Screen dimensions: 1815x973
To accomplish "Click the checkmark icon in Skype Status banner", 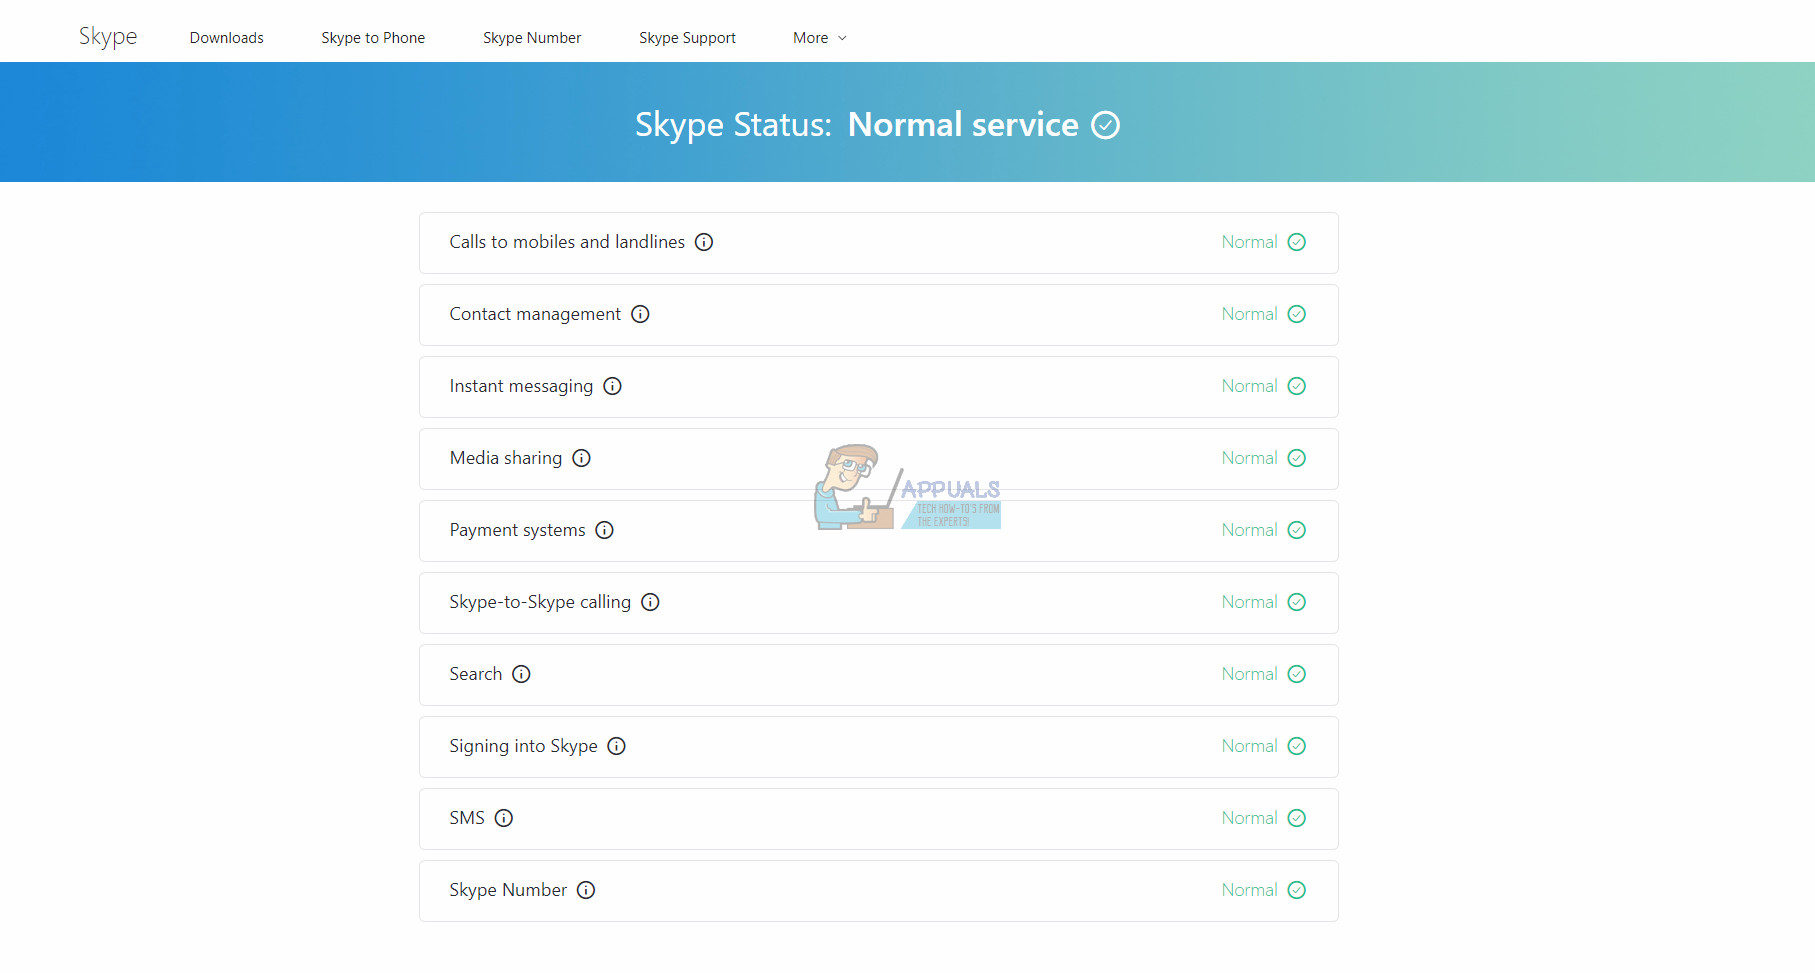I will coord(1105,125).
